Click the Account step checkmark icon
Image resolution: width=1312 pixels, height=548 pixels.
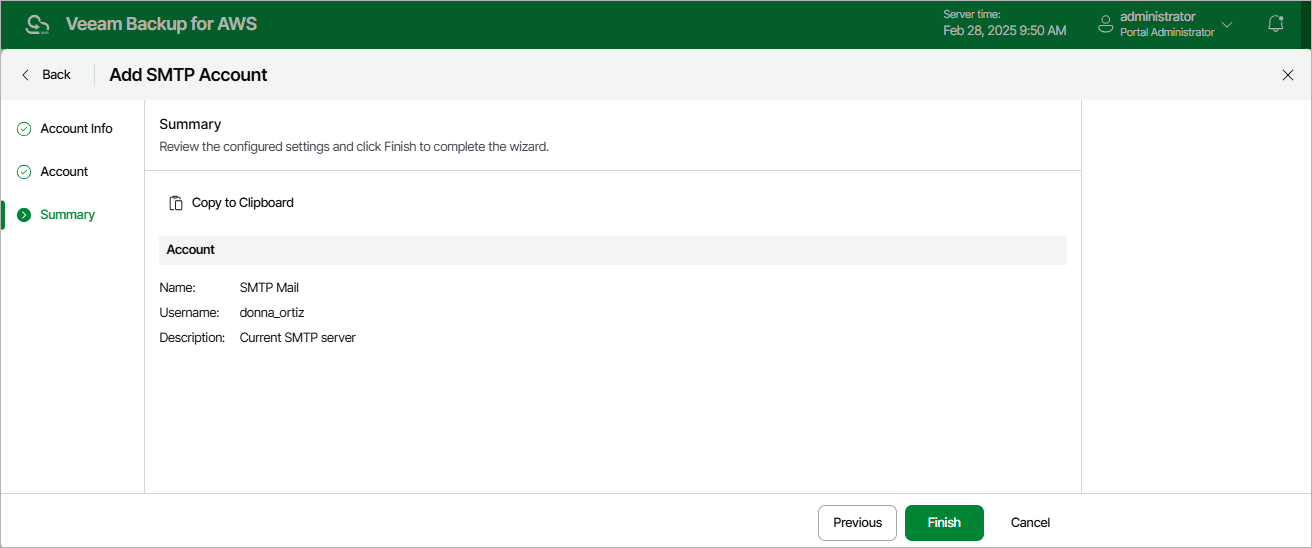(x=24, y=172)
